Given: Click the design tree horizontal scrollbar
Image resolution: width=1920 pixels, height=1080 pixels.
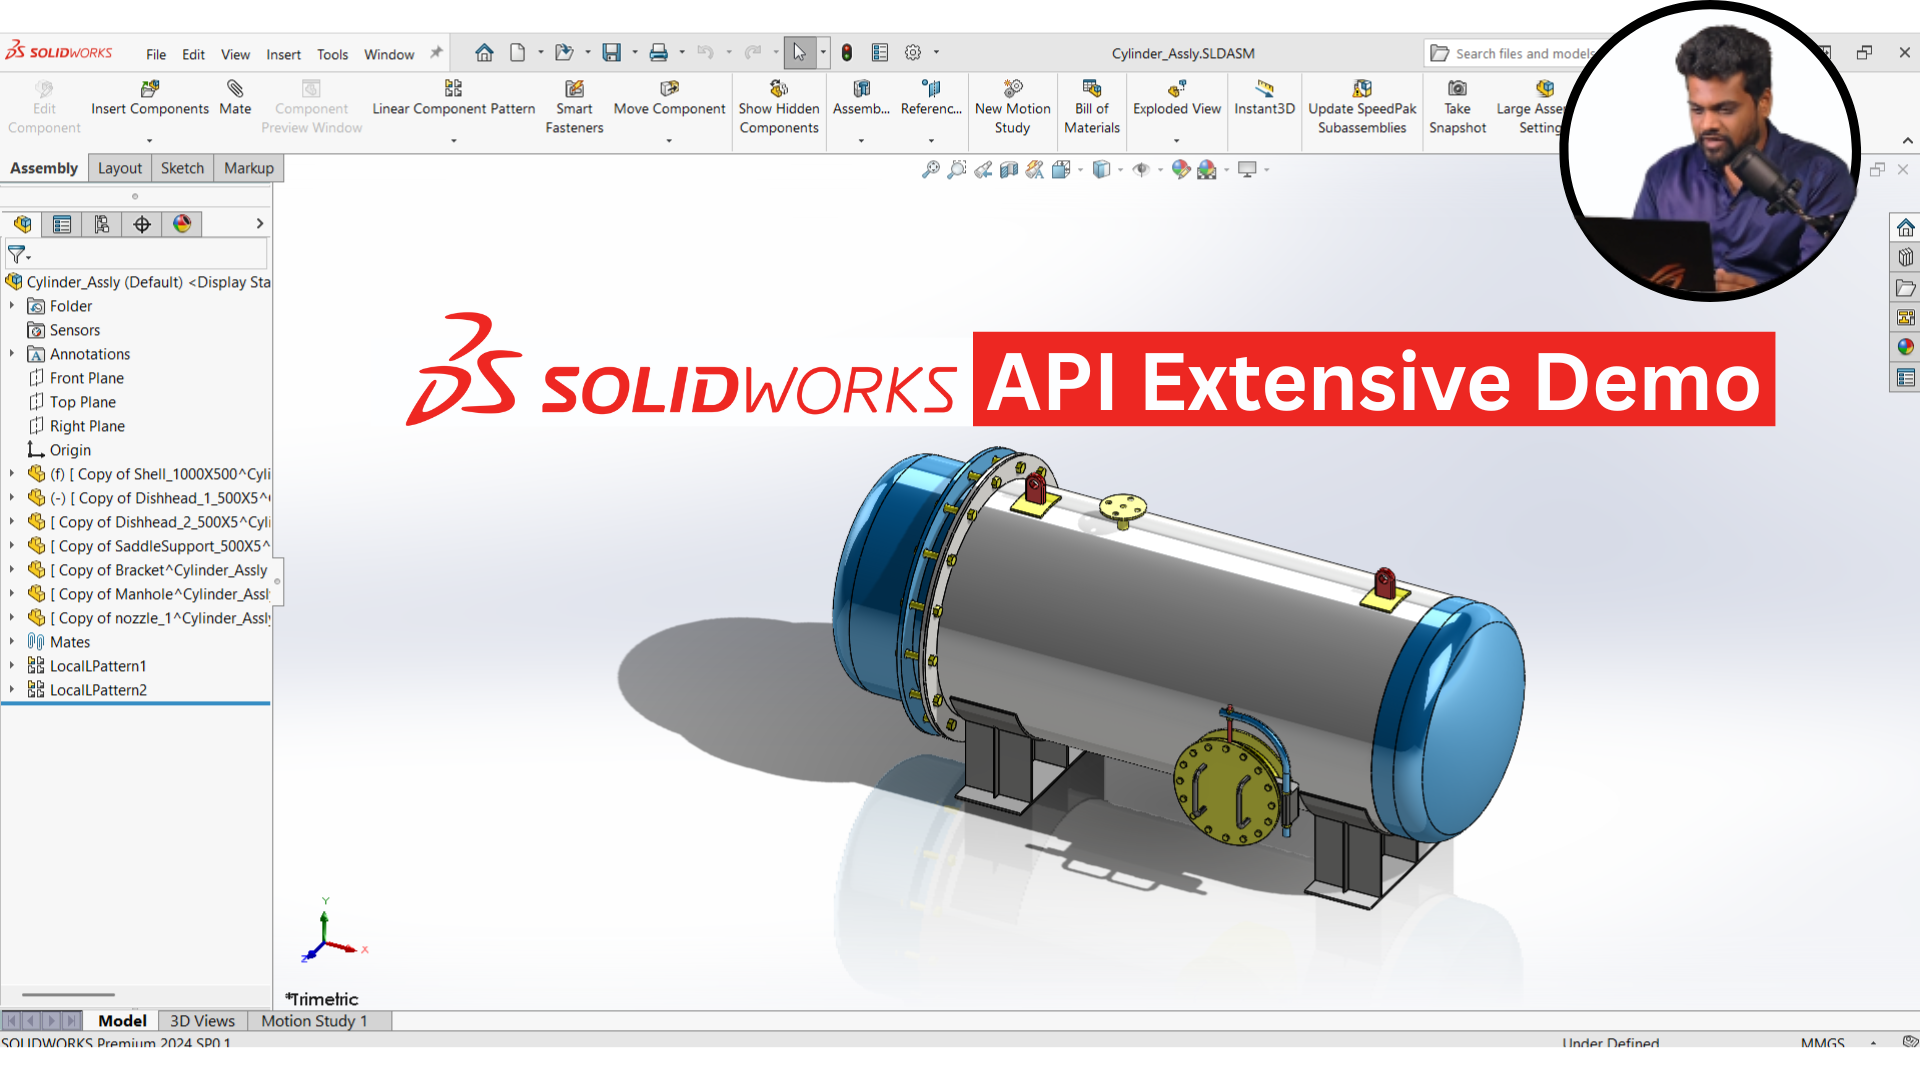Looking at the screenshot, I should coord(69,995).
